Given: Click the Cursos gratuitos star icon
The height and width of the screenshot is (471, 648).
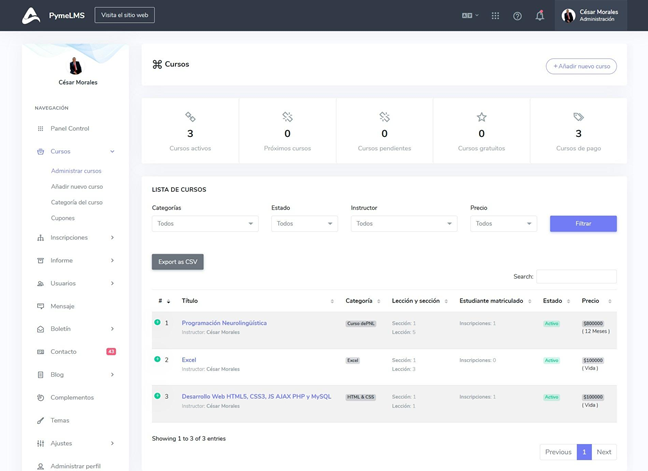Looking at the screenshot, I should click(x=481, y=117).
